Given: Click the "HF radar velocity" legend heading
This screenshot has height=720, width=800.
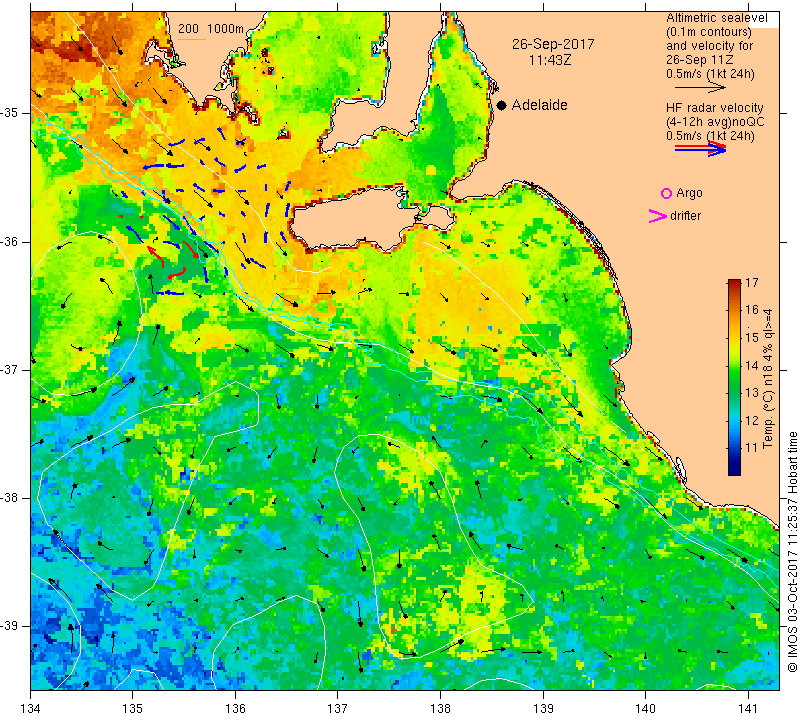Looking at the screenshot, I should (x=714, y=108).
